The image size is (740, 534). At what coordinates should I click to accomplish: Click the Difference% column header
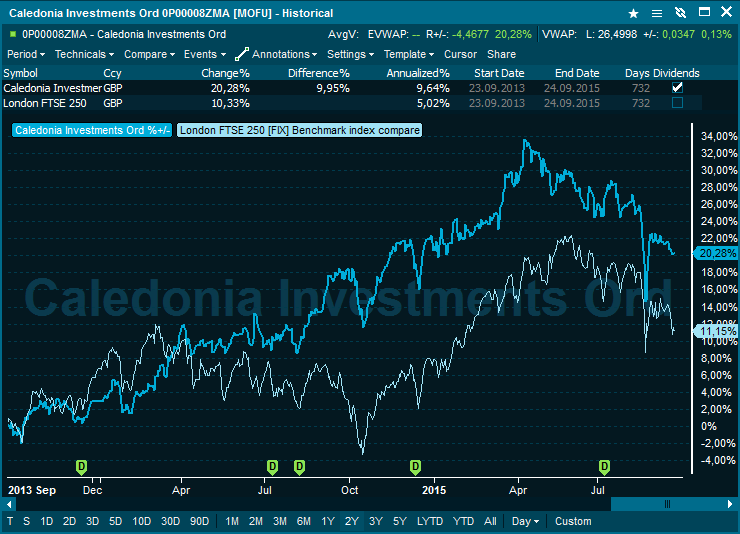coord(319,73)
